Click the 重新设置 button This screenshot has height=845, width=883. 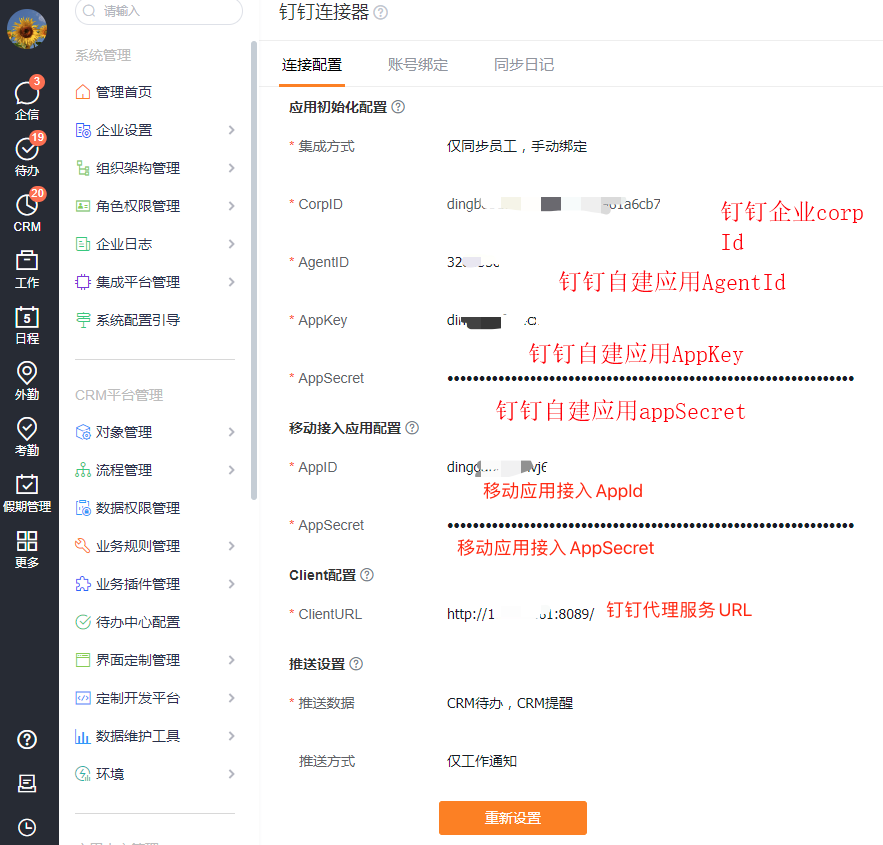point(513,817)
